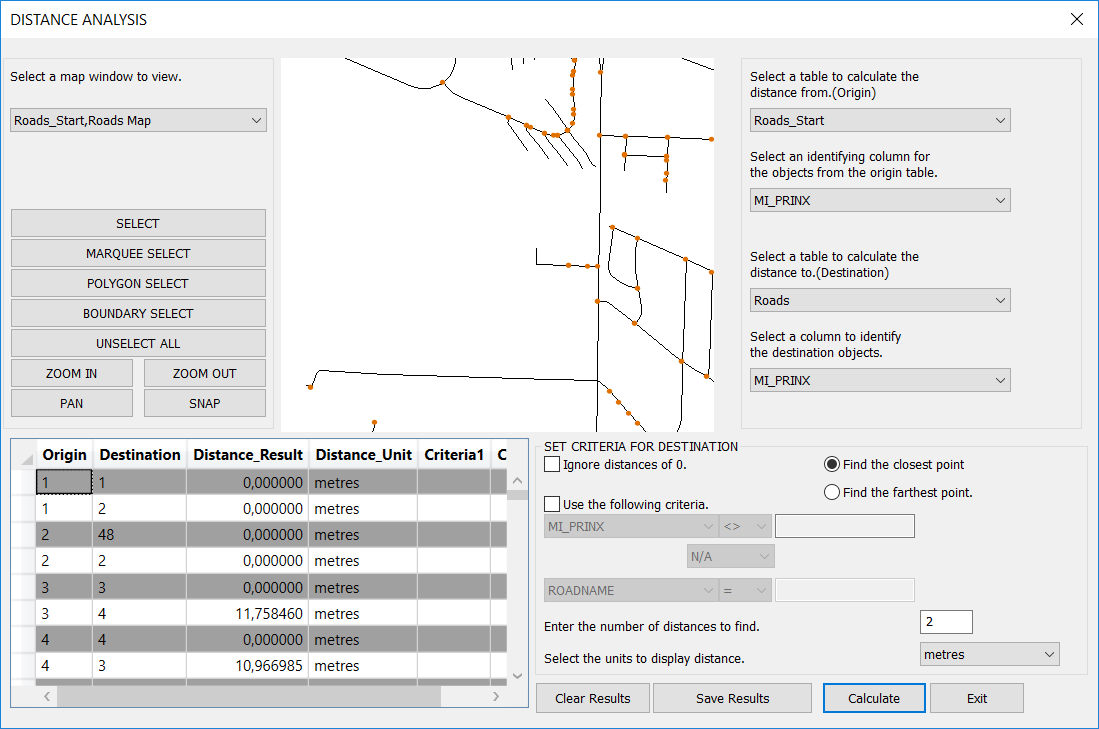The height and width of the screenshot is (729, 1099).
Task: Enable the SNAP tool
Action: click(x=204, y=403)
